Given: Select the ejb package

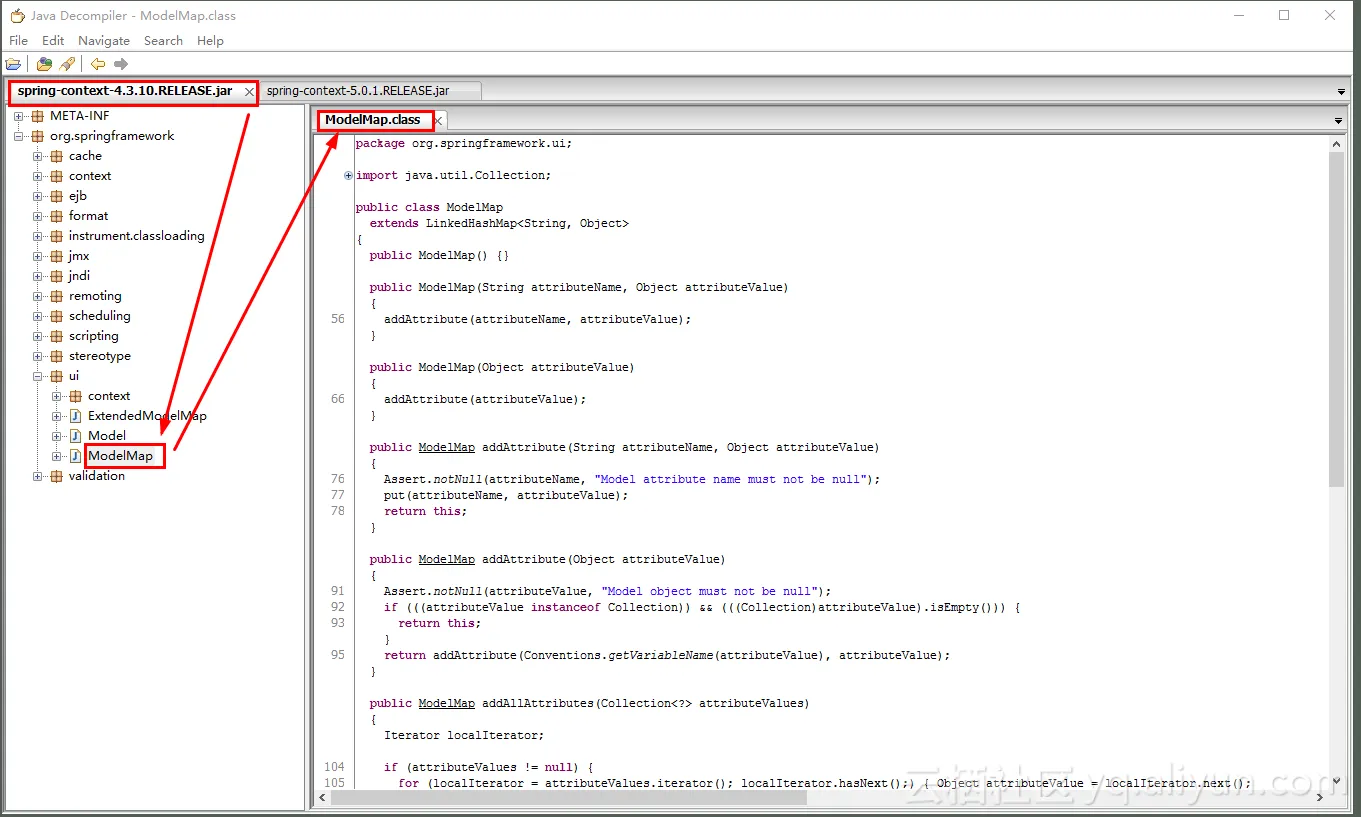Looking at the screenshot, I should 78,196.
